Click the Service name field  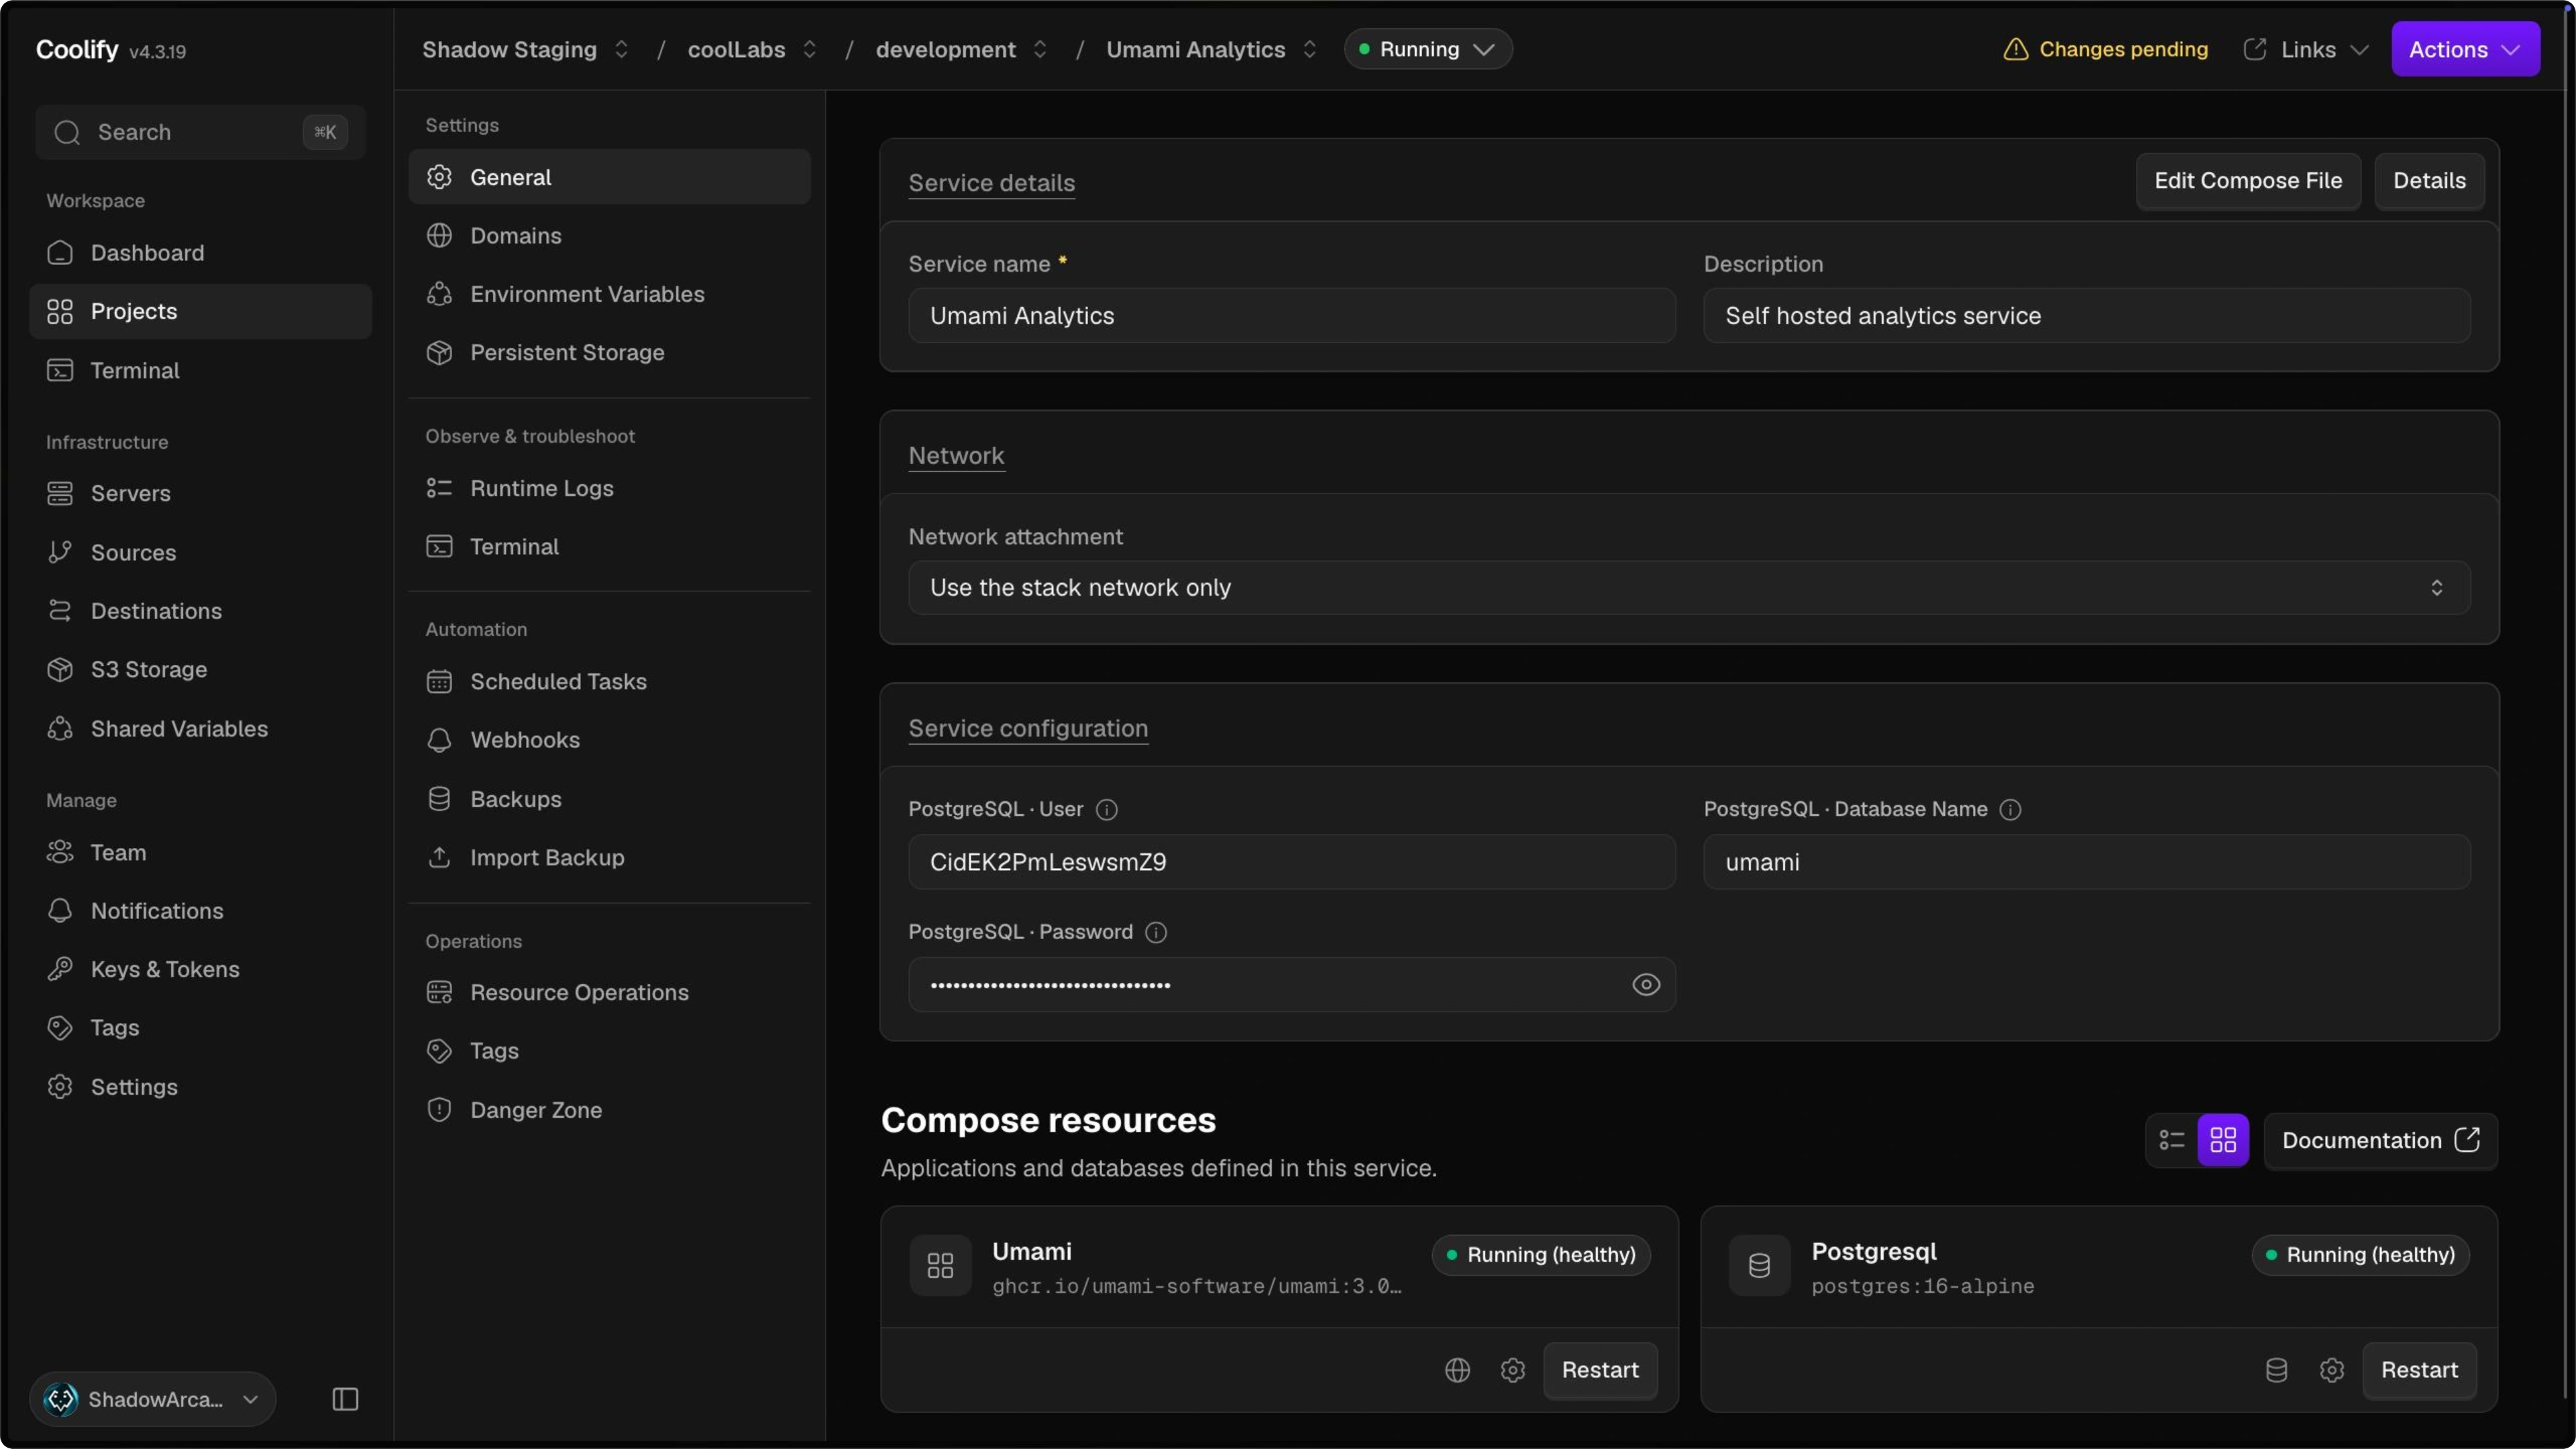click(1291, 316)
